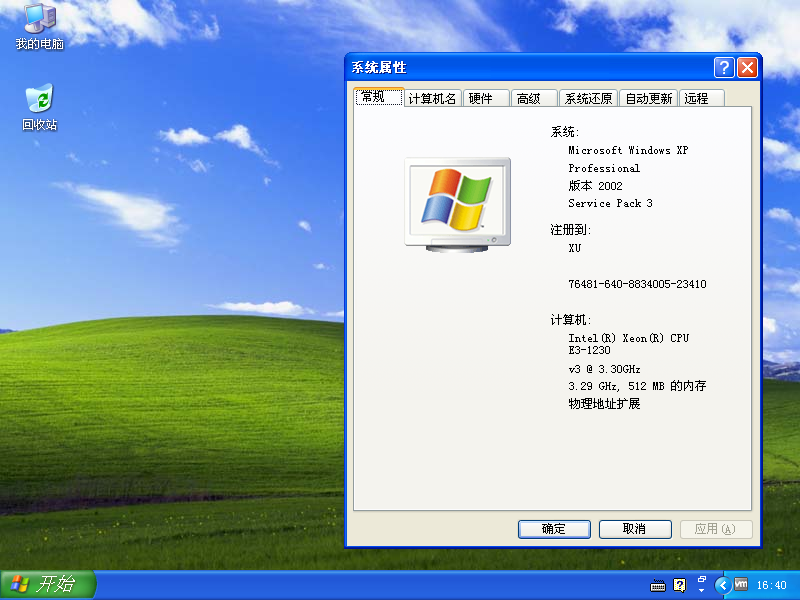Click the product ID 76481-640-8834005-23410
Image resolution: width=800 pixels, height=600 pixels.
coord(637,284)
